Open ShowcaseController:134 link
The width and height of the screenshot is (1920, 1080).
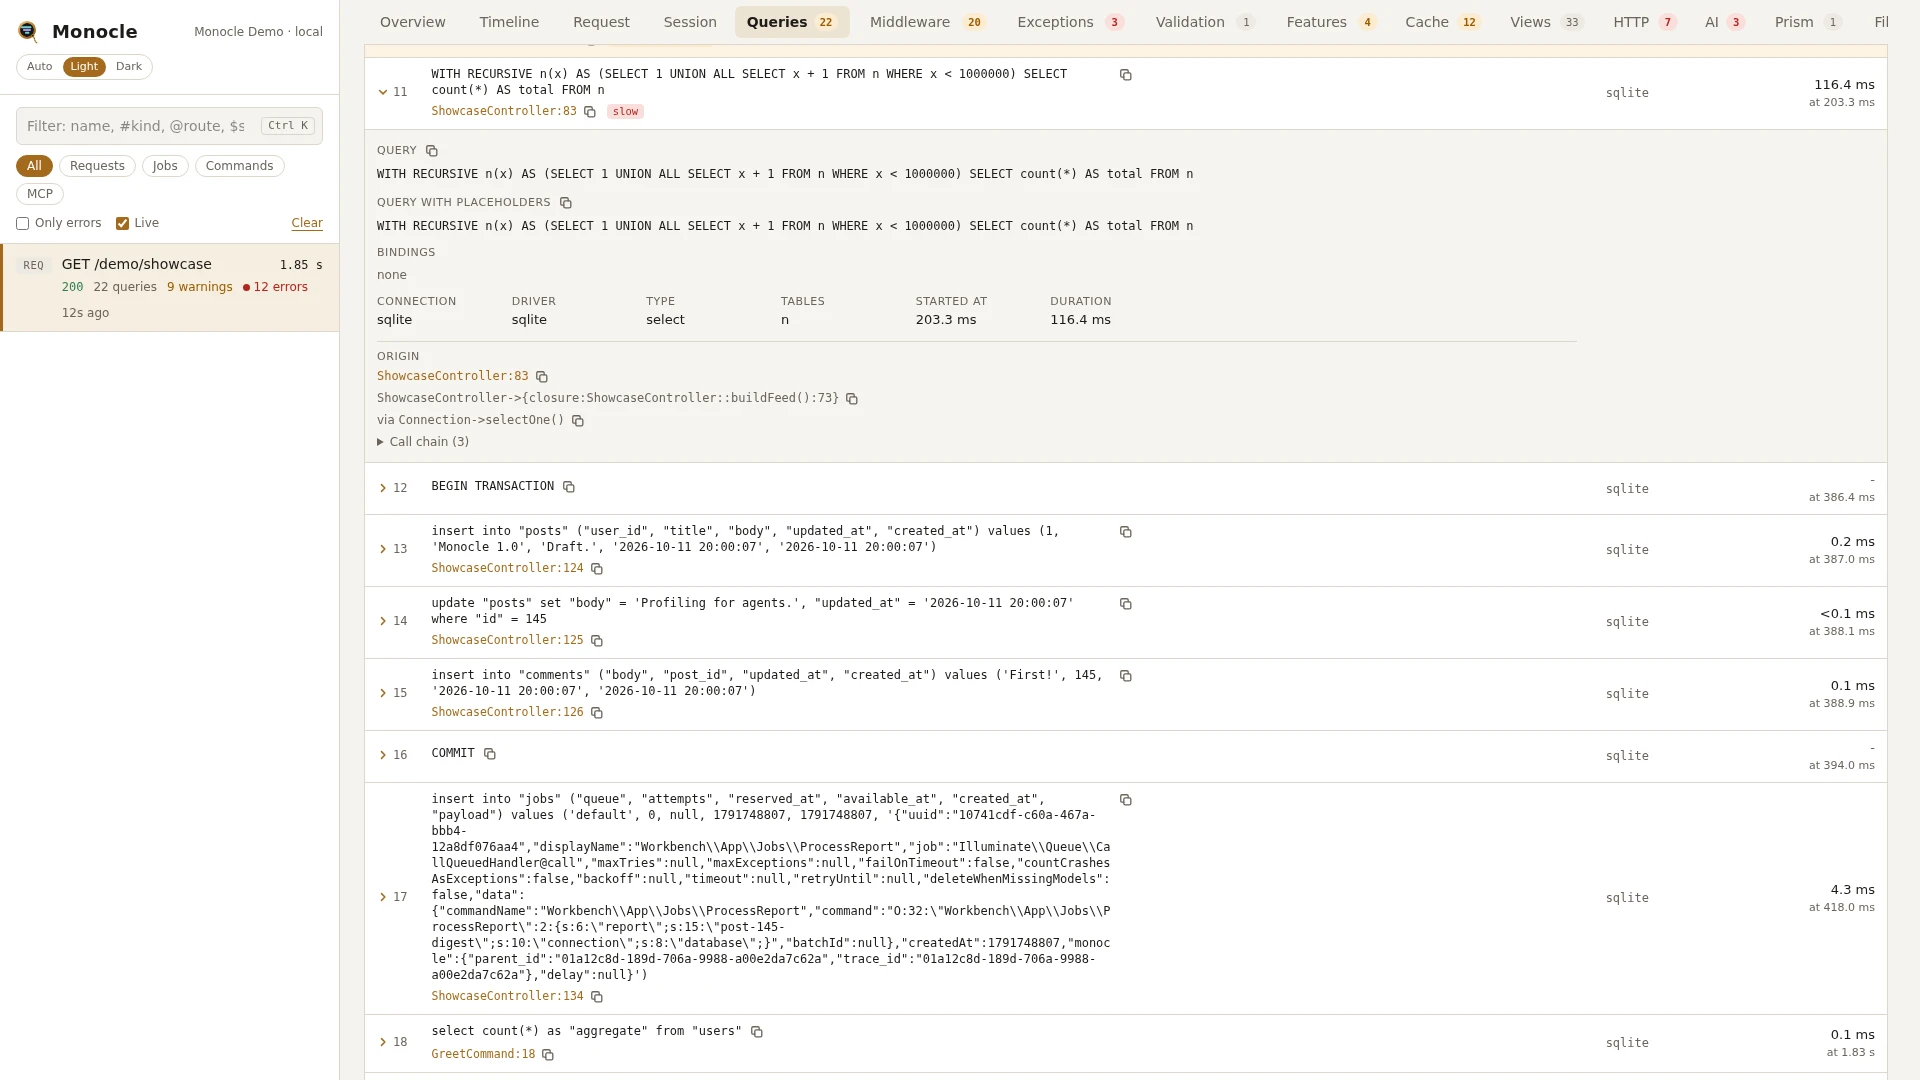tap(507, 997)
